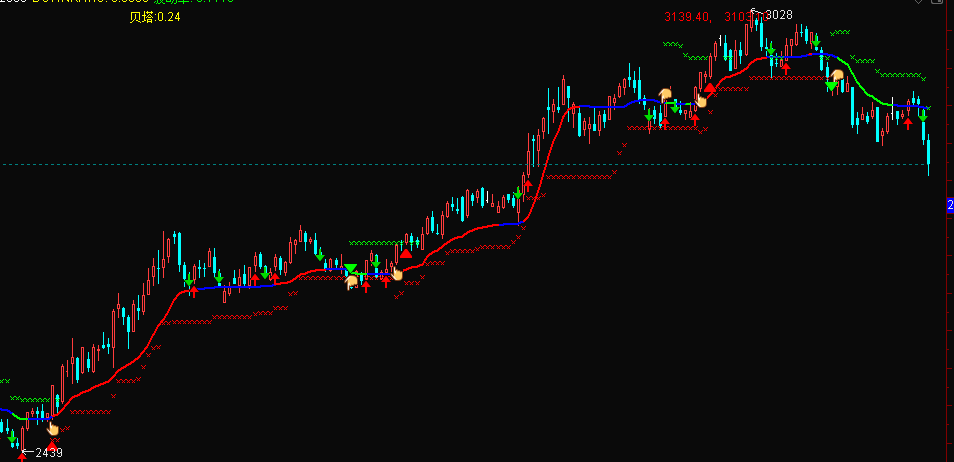
Task: Click the upward-pointing hand icon under the mid-chart green triangle
Action: [x=352, y=282]
